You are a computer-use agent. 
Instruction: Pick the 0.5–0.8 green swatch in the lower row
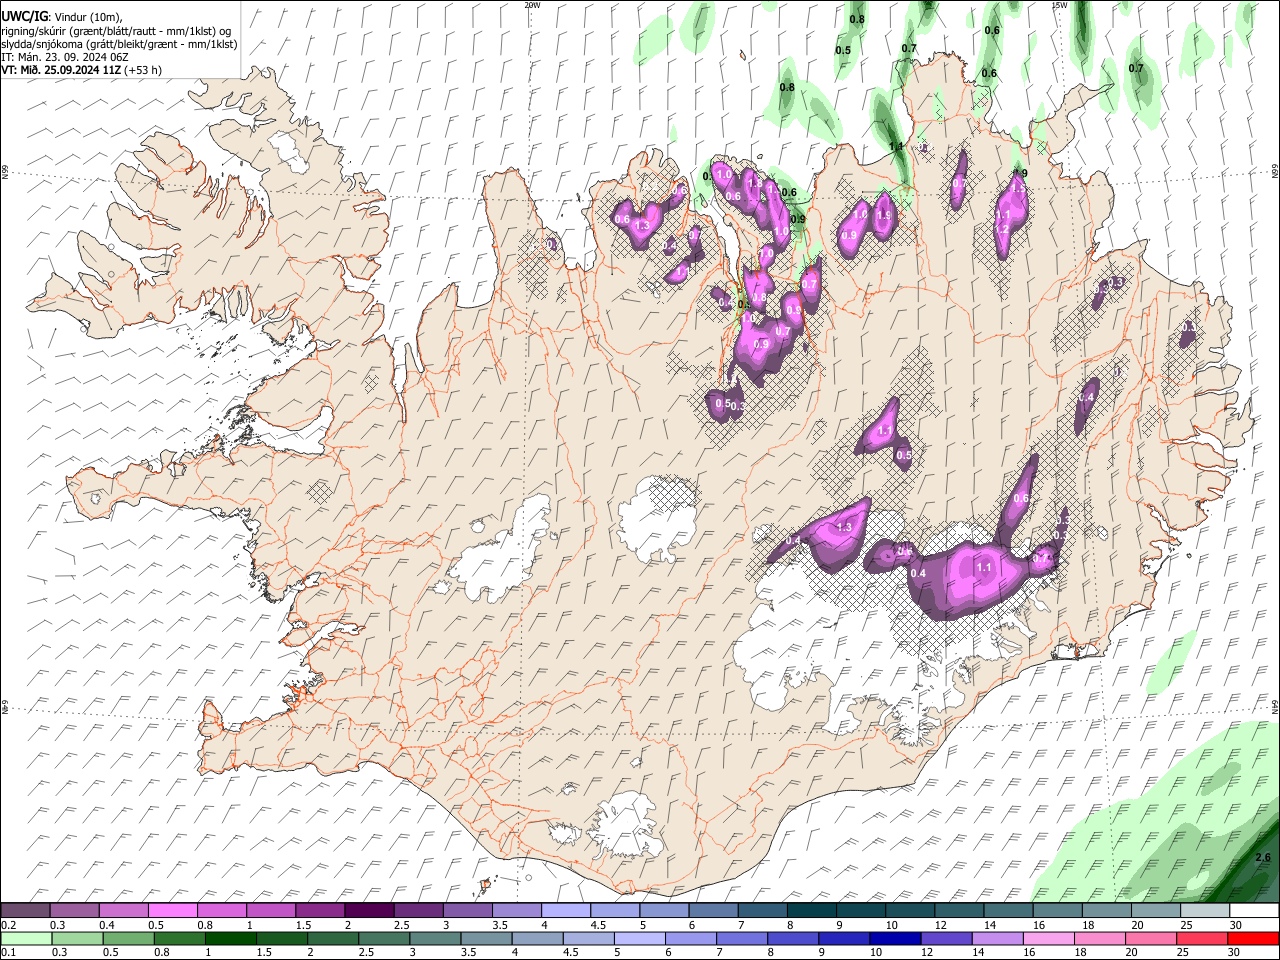(128, 938)
